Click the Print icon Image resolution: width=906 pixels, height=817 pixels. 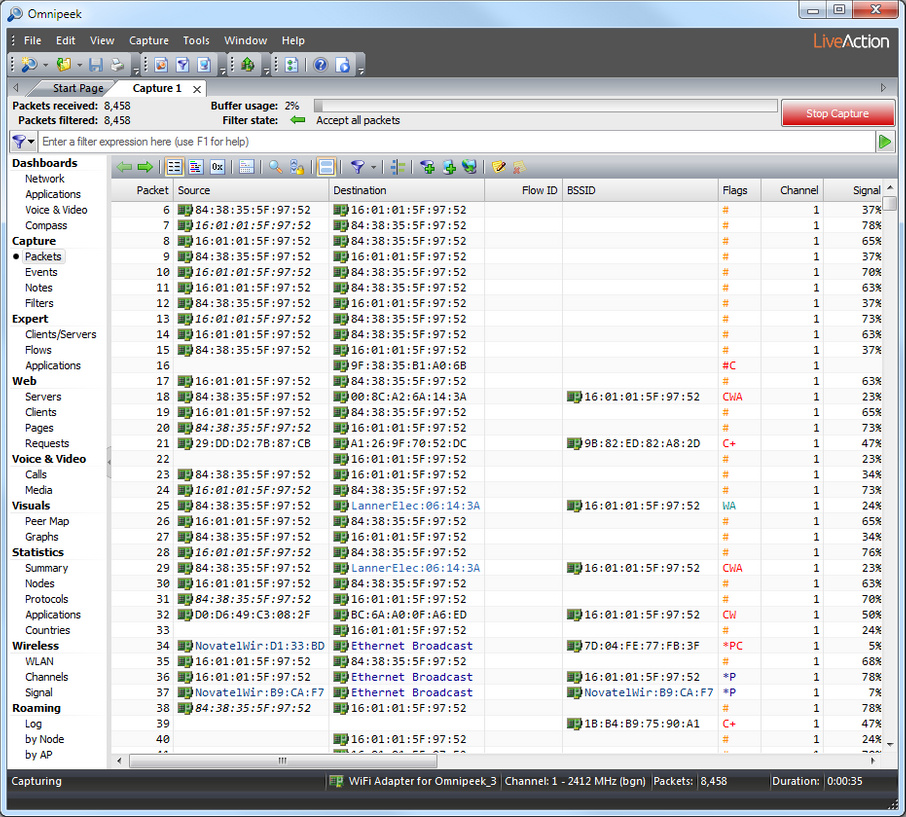tap(117, 65)
